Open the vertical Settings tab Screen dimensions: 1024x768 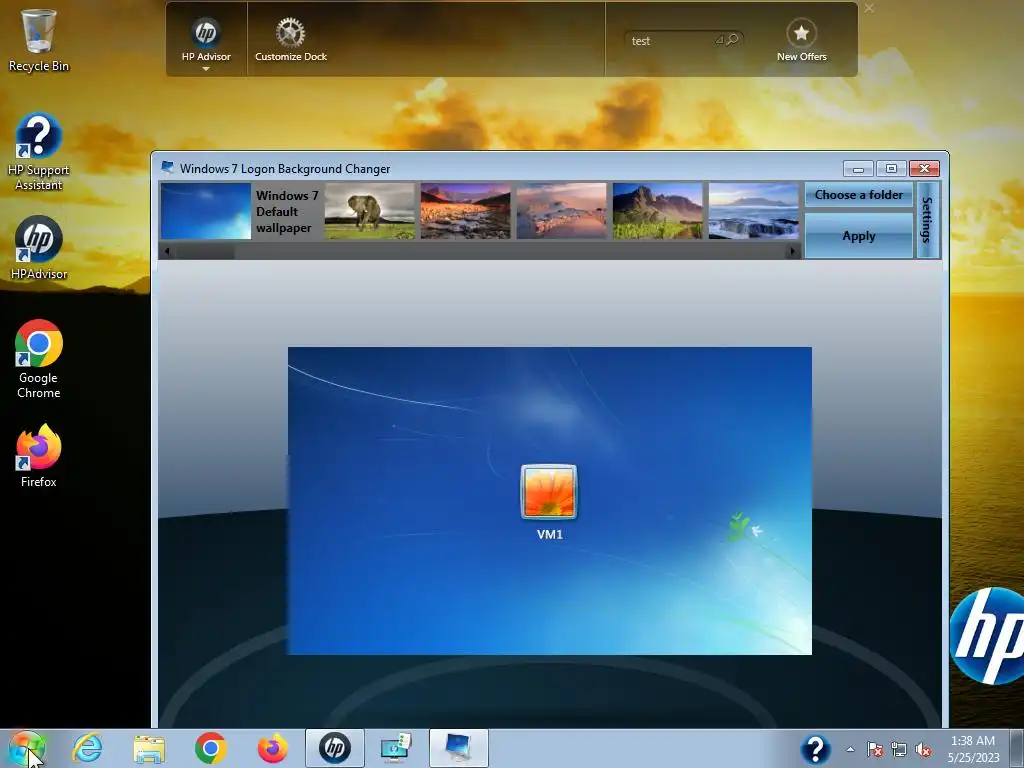927,219
